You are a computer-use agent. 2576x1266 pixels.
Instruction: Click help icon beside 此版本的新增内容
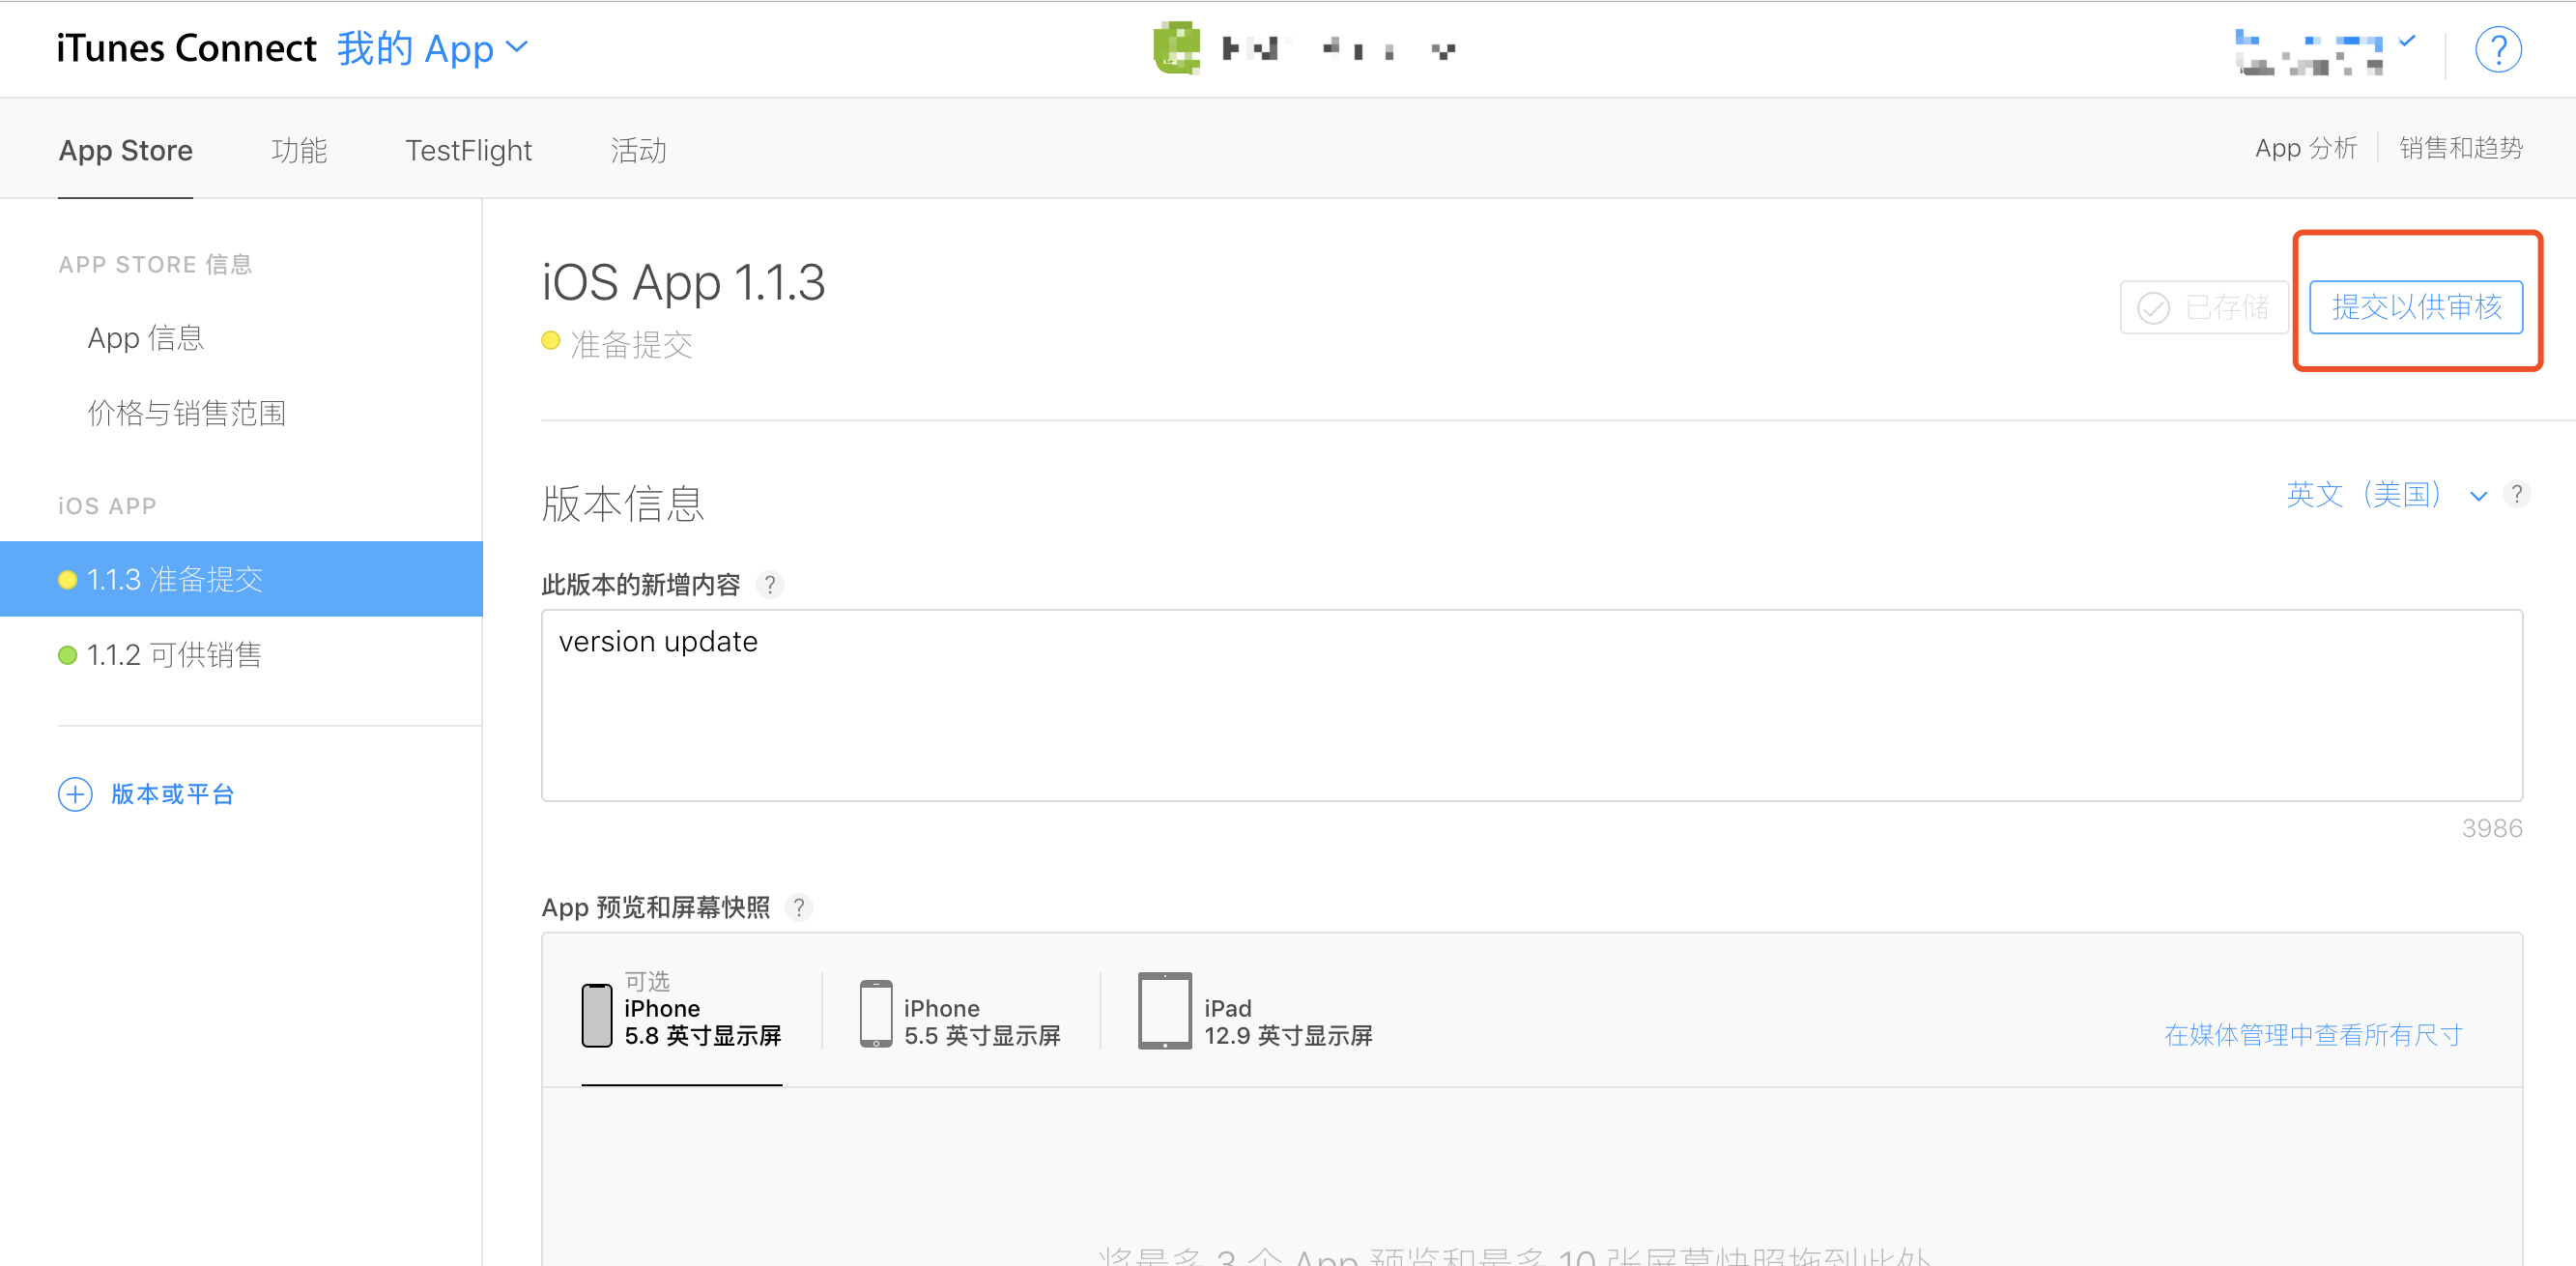[x=769, y=585]
